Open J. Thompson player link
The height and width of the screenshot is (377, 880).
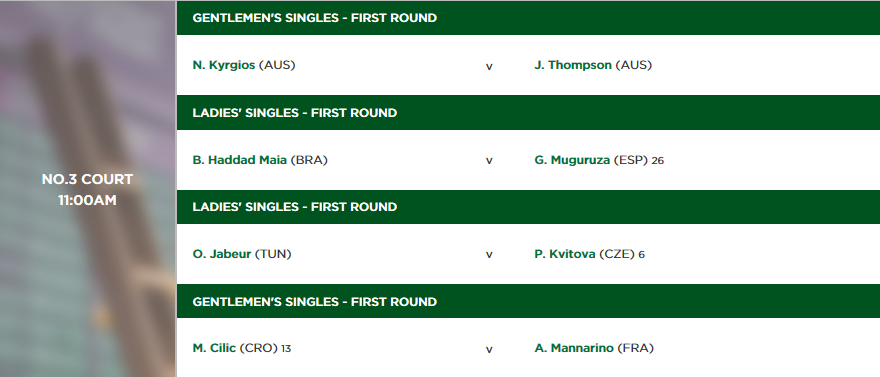tap(573, 65)
